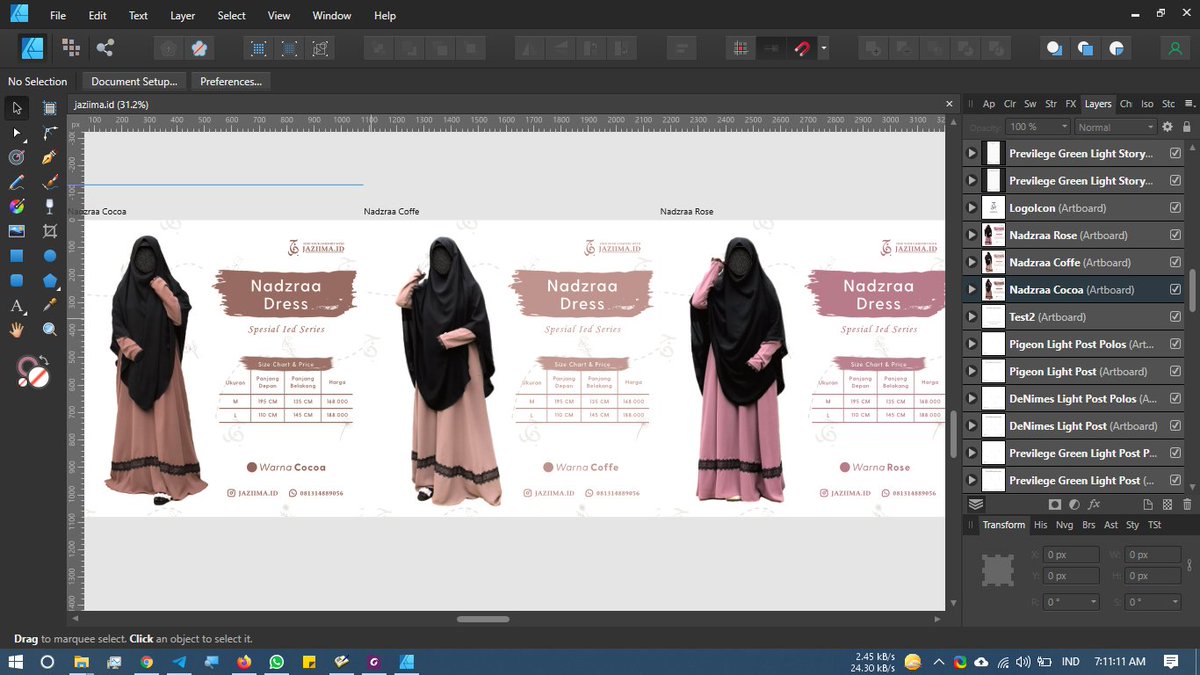This screenshot has height=675, width=1200.
Task: Select the Fill gradient tool
Action: (x=17, y=206)
